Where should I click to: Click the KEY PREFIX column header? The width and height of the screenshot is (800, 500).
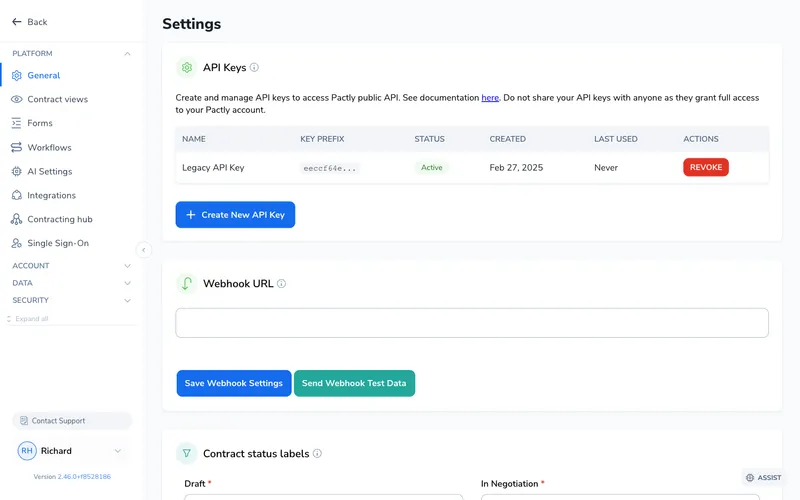point(322,139)
